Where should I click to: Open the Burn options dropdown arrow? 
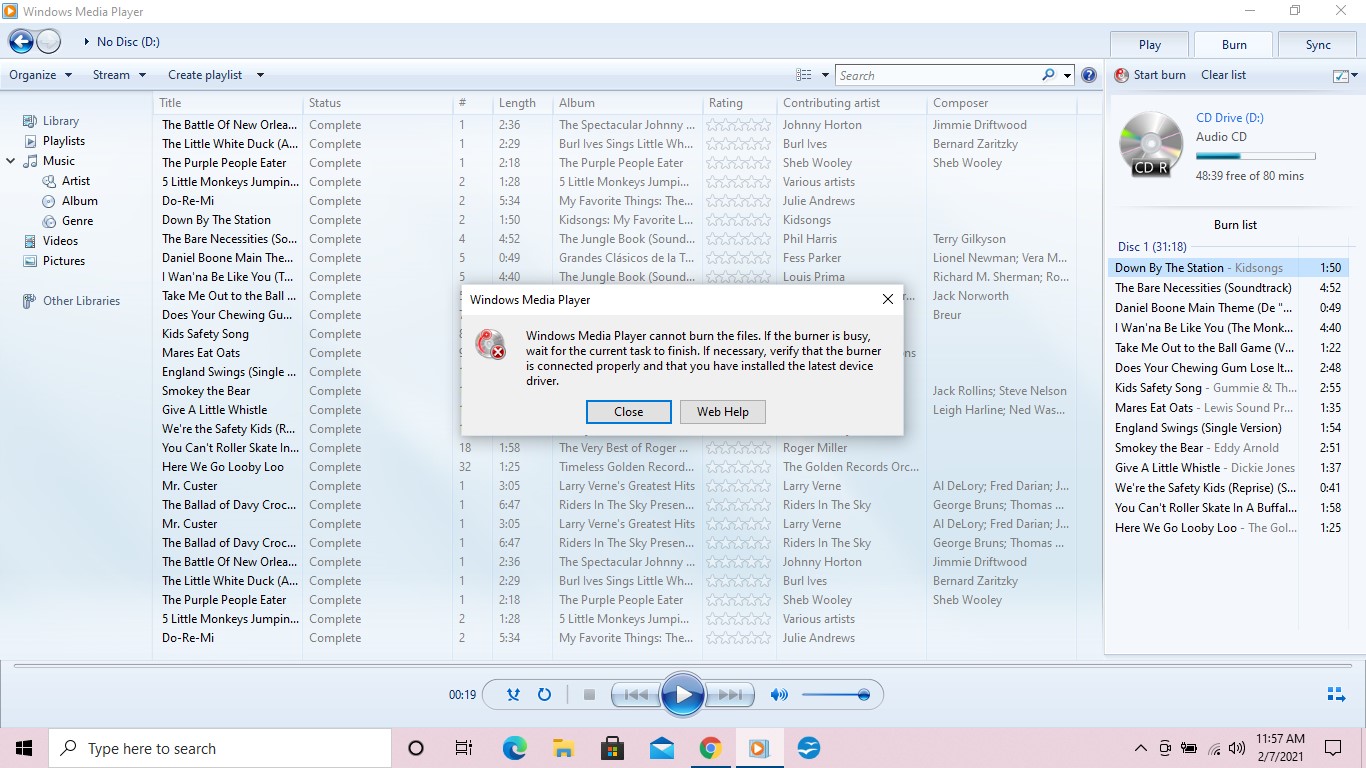click(1354, 75)
